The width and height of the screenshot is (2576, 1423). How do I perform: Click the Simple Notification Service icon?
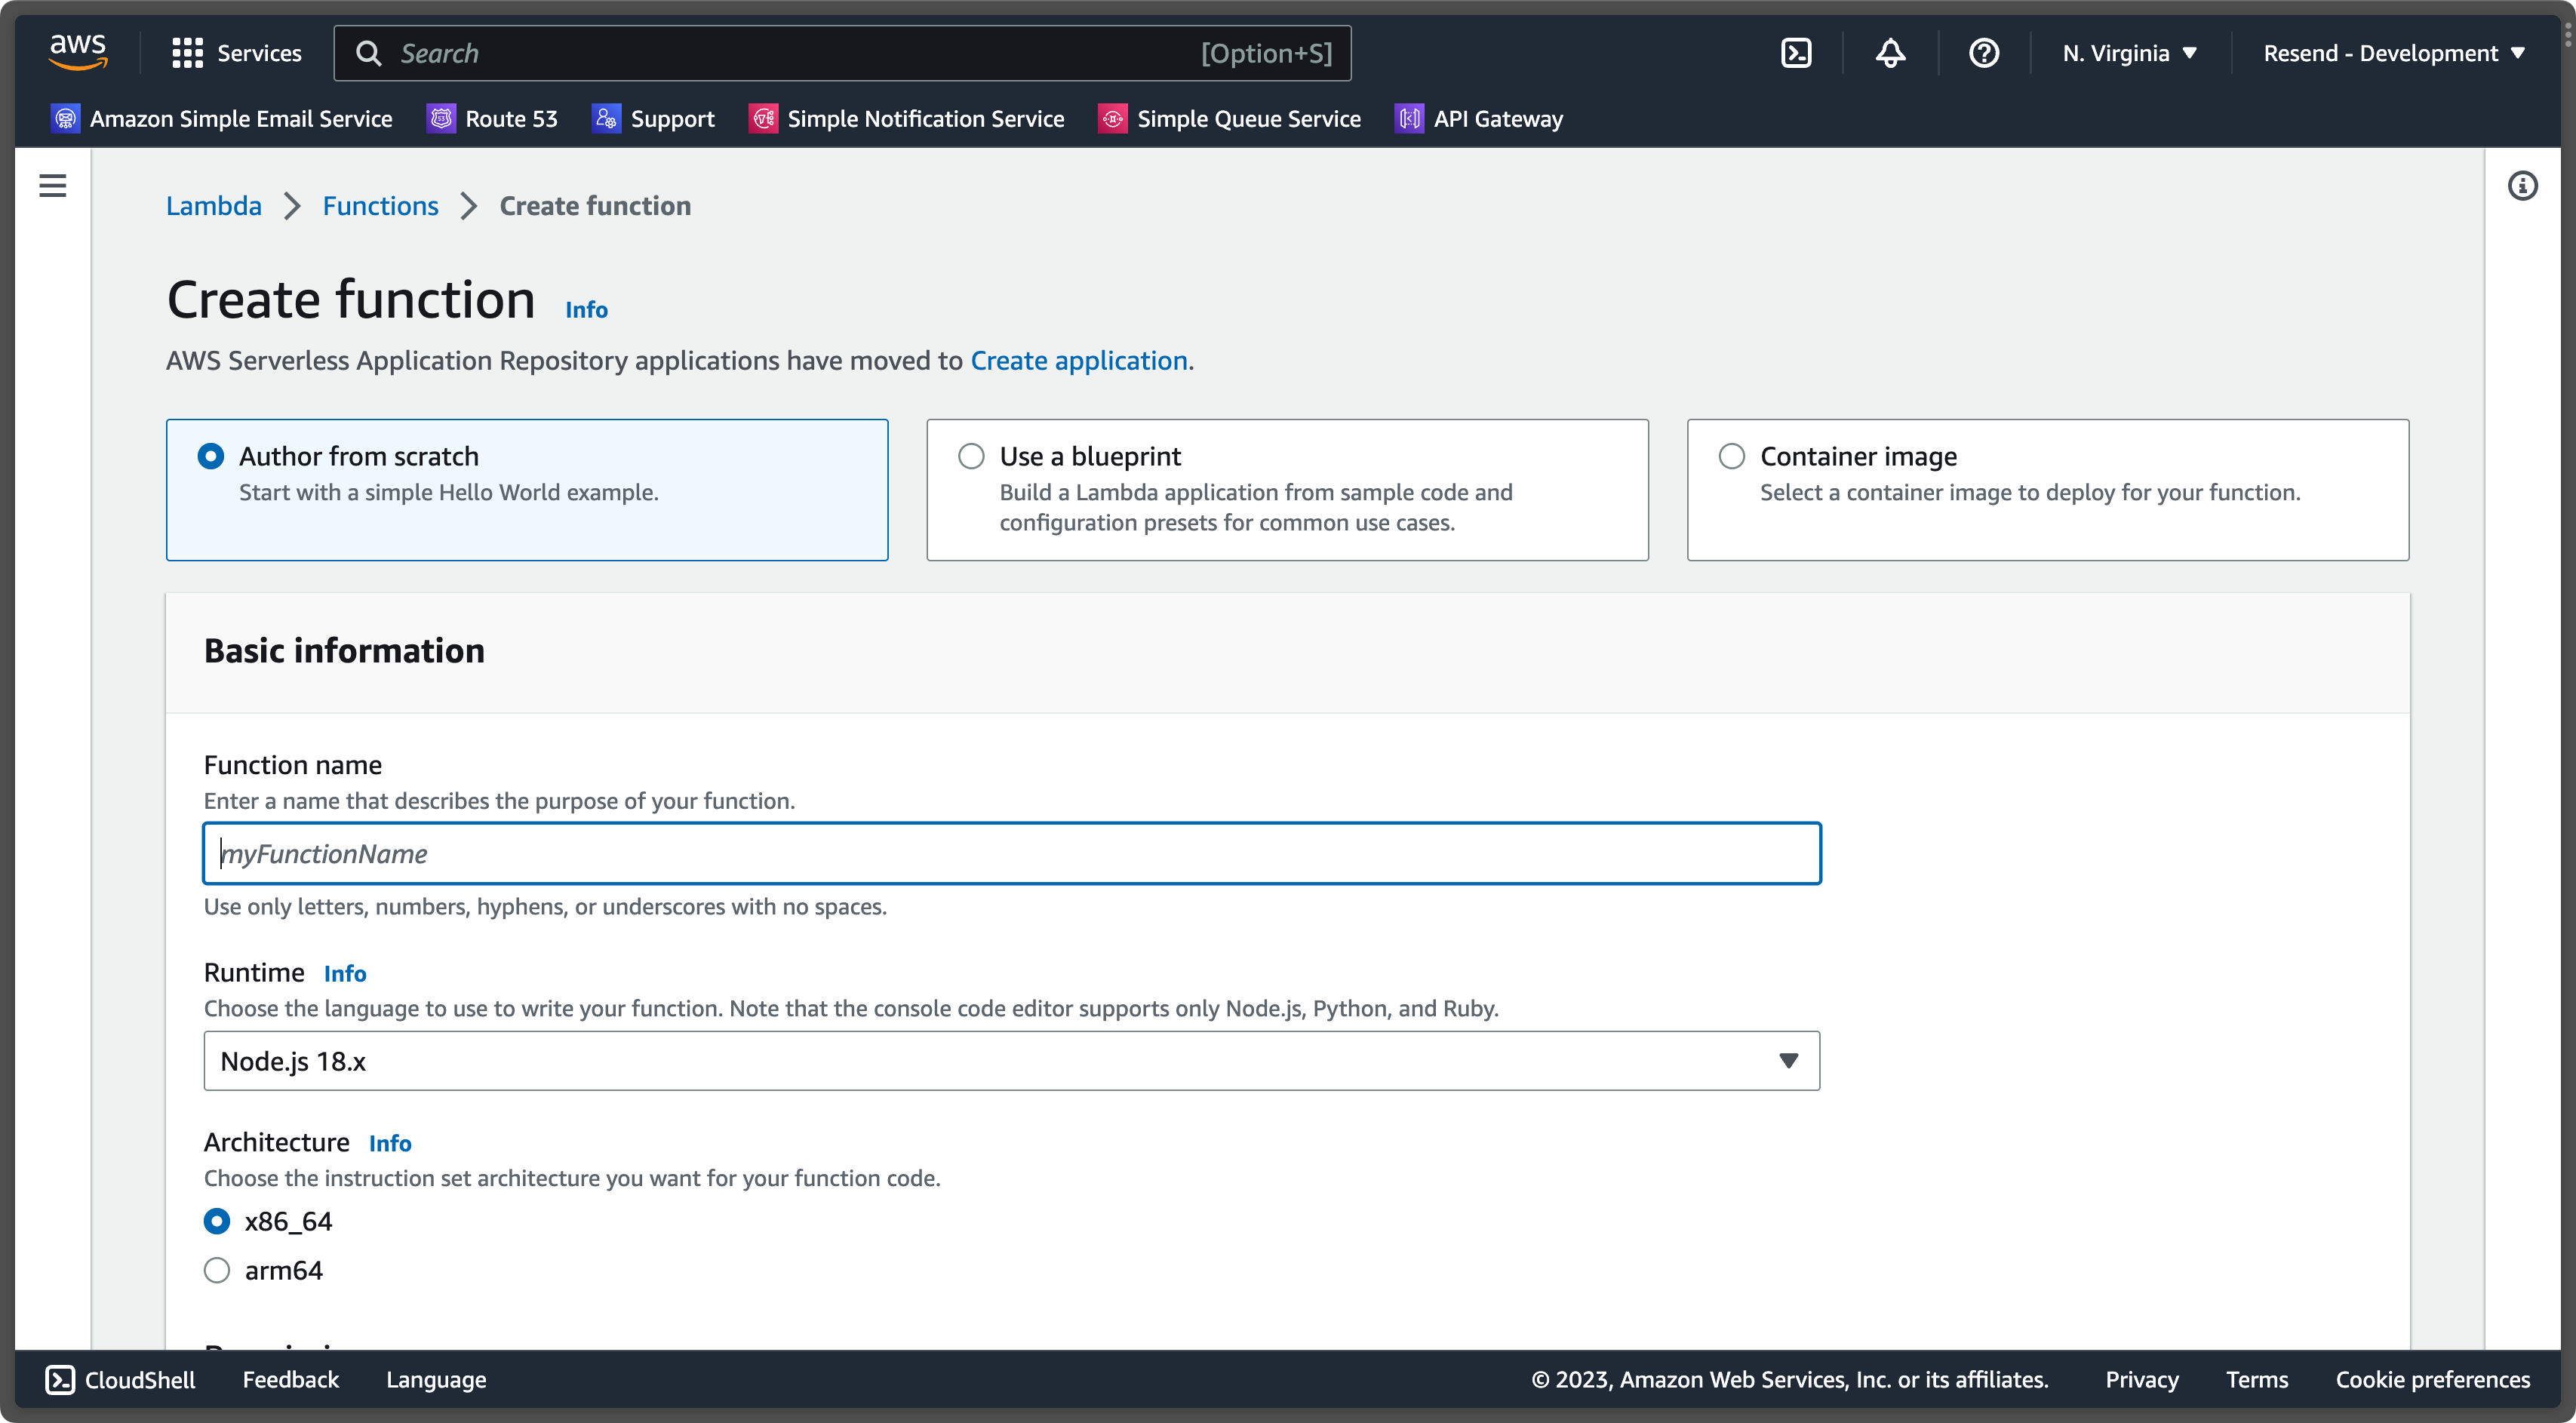[x=763, y=118]
